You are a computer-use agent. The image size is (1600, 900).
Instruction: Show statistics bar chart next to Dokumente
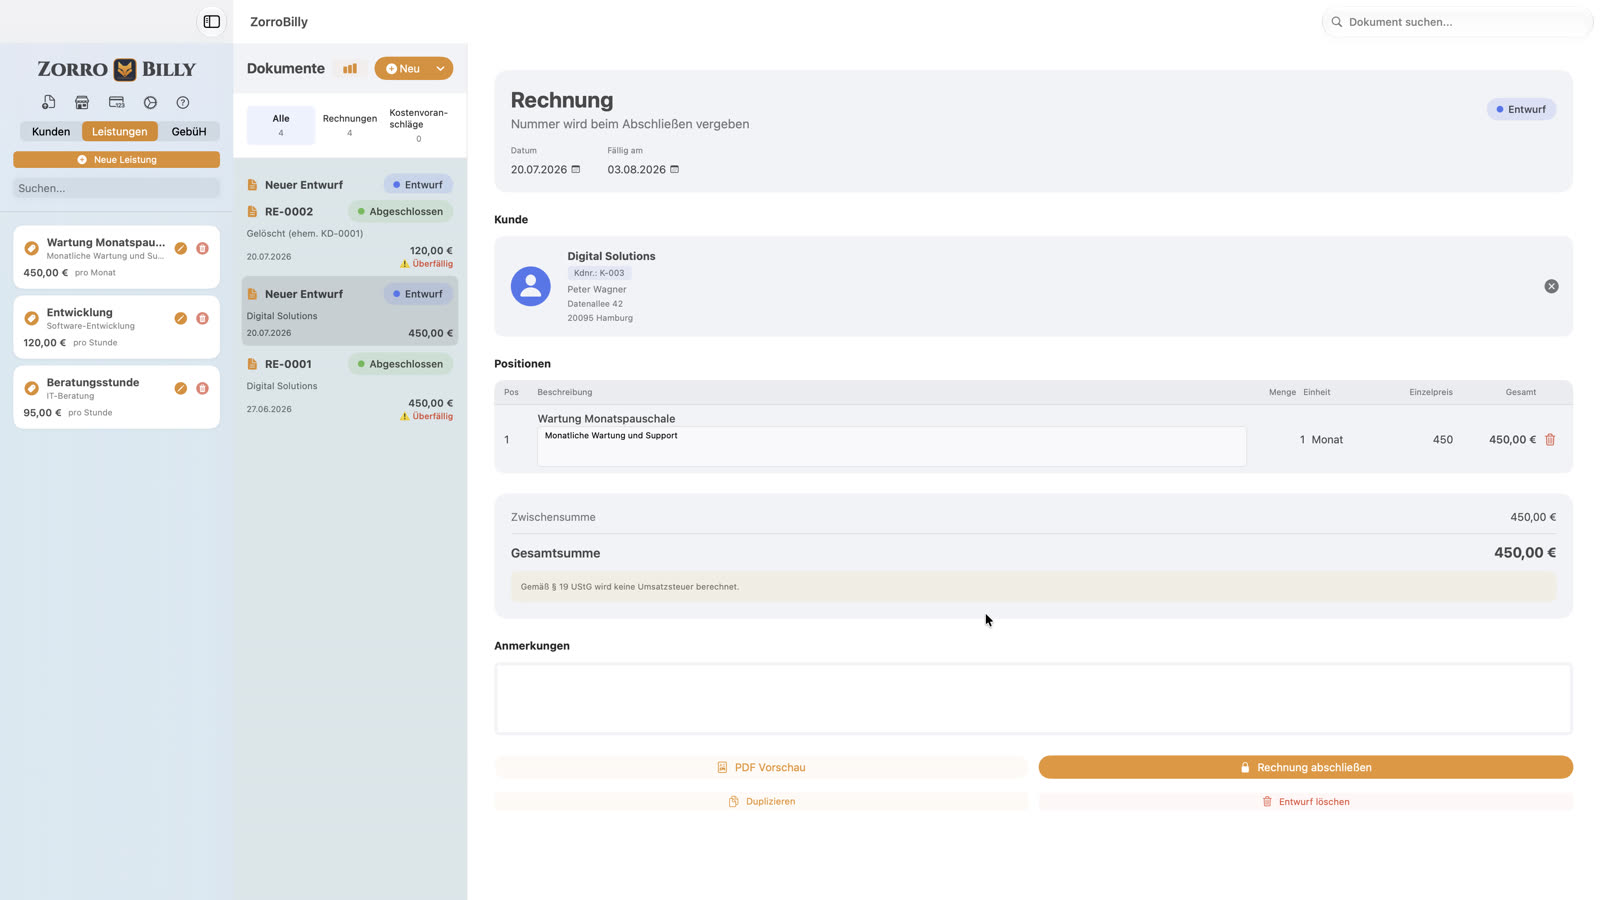pos(350,69)
